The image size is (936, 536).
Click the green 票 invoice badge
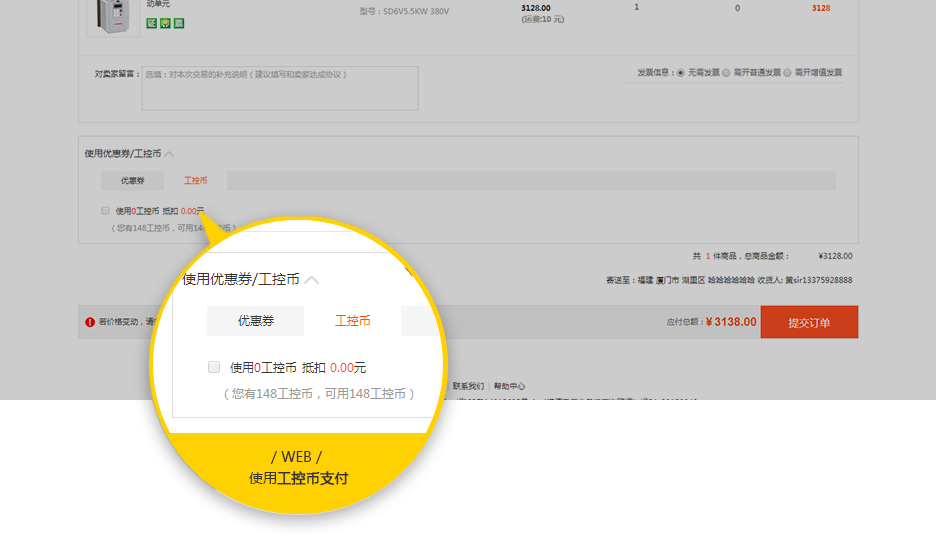pos(178,23)
